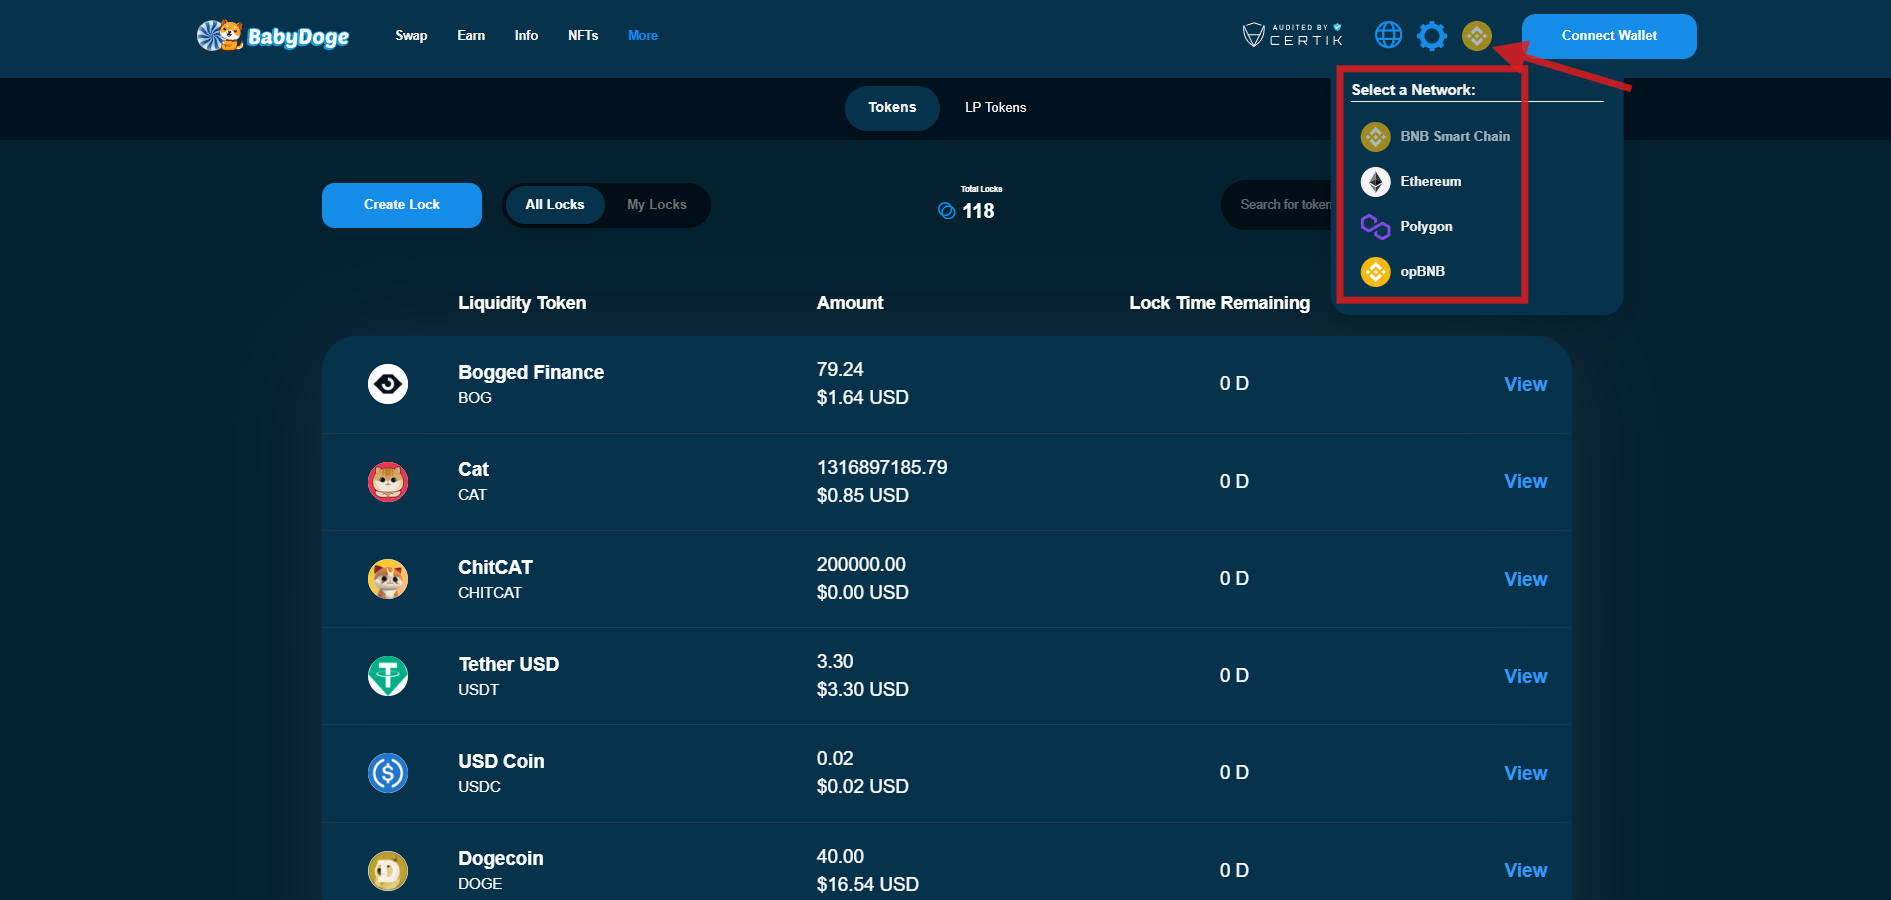Open the settings gear icon
This screenshot has height=900, width=1891.
[1432, 36]
